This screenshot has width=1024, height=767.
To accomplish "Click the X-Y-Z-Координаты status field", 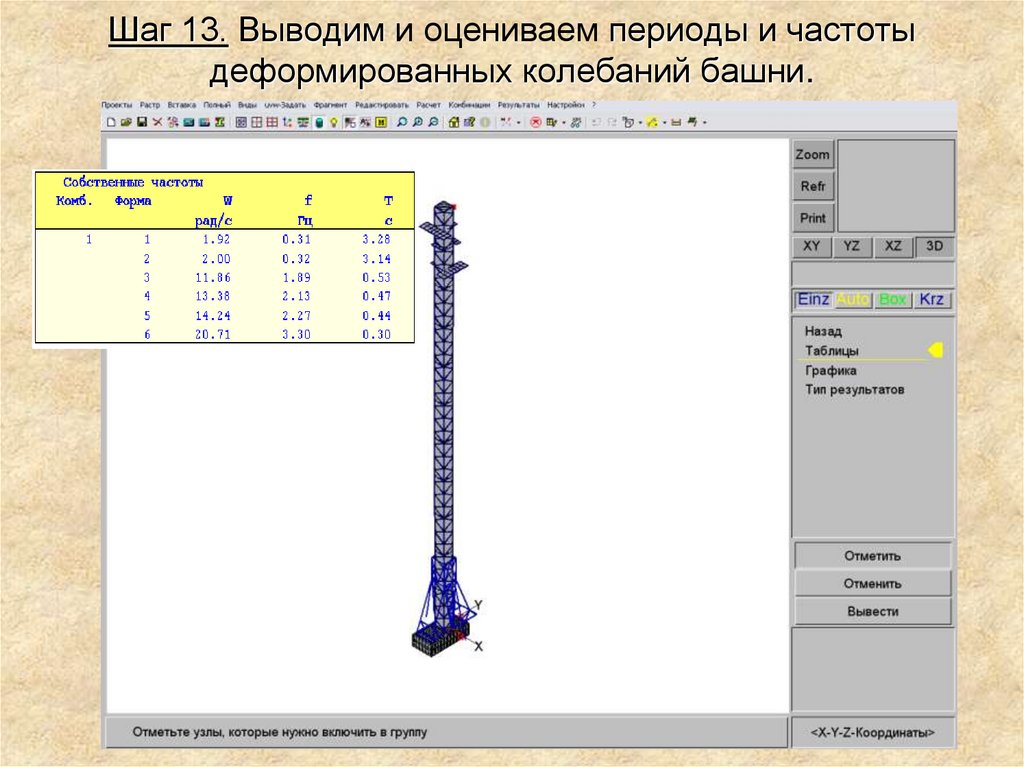I will (872, 732).
